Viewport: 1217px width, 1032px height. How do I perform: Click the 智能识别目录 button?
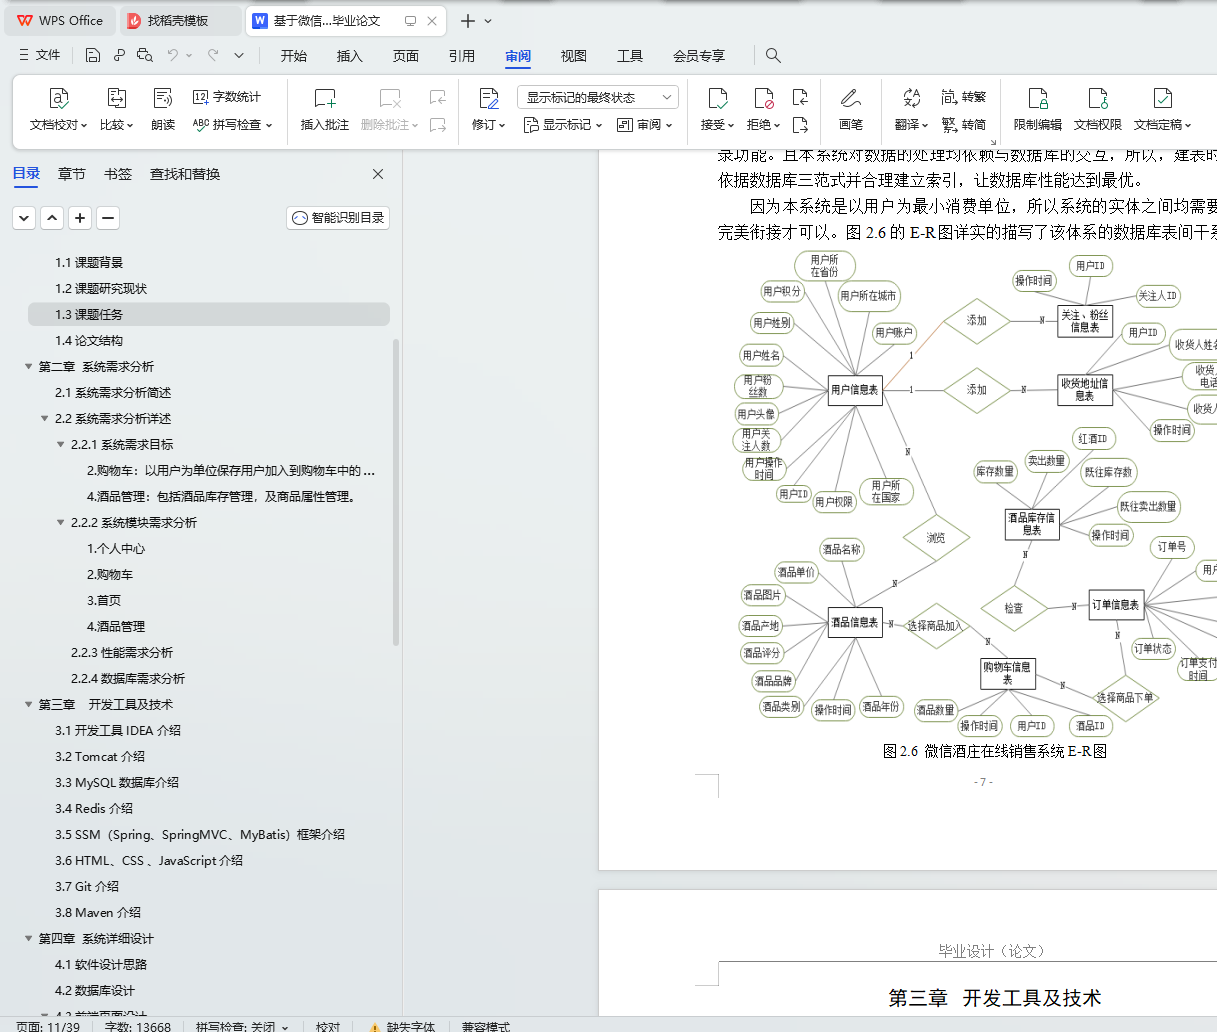click(x=338, y=218)
